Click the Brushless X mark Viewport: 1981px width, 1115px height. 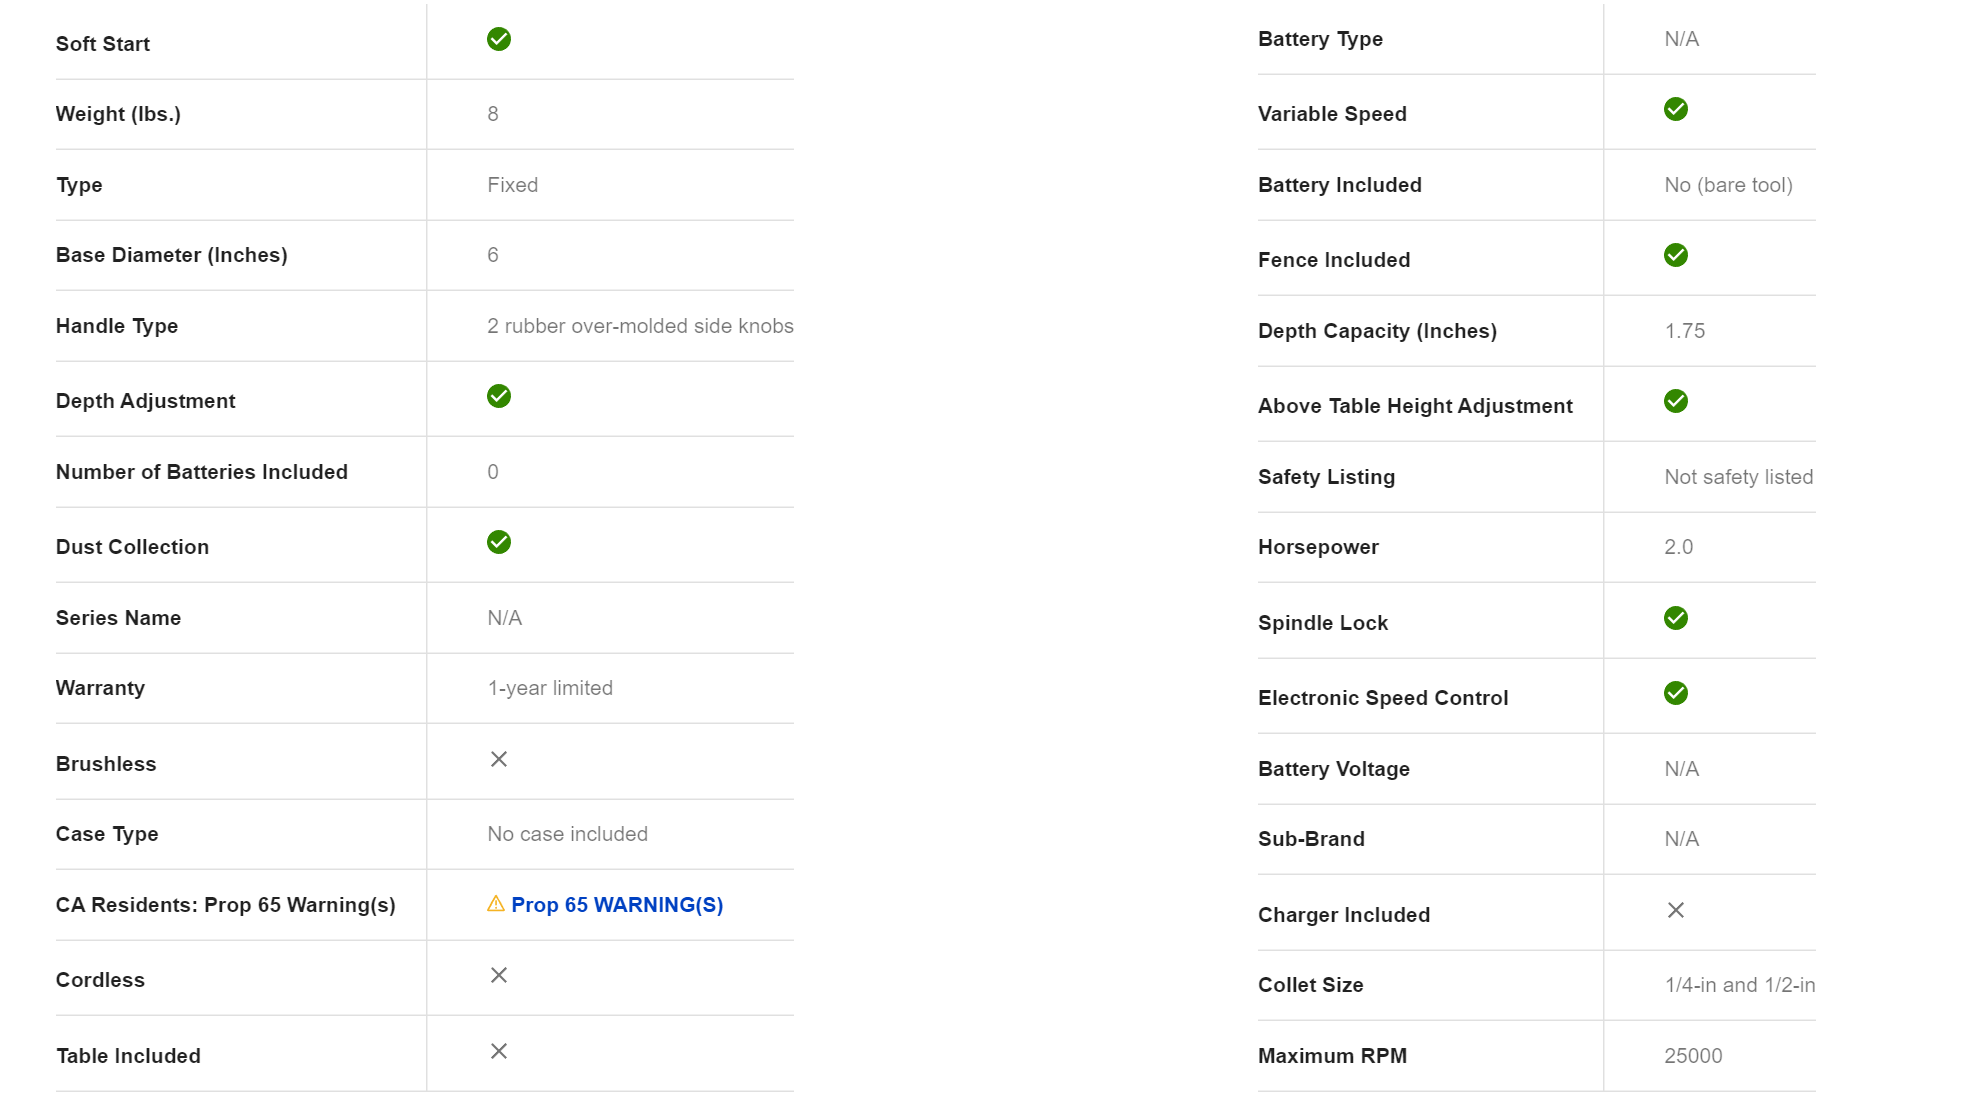[x=498, y=759]
